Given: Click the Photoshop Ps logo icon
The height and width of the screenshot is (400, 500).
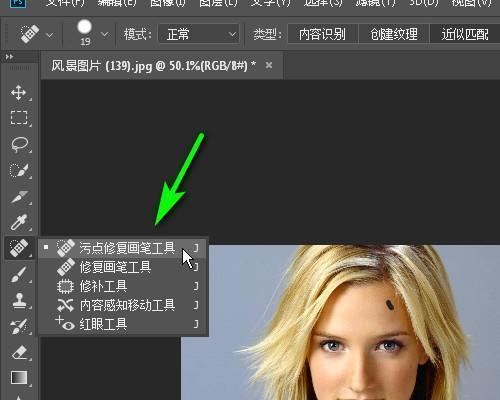Looking at the screenshot, I should coord(18,3).
